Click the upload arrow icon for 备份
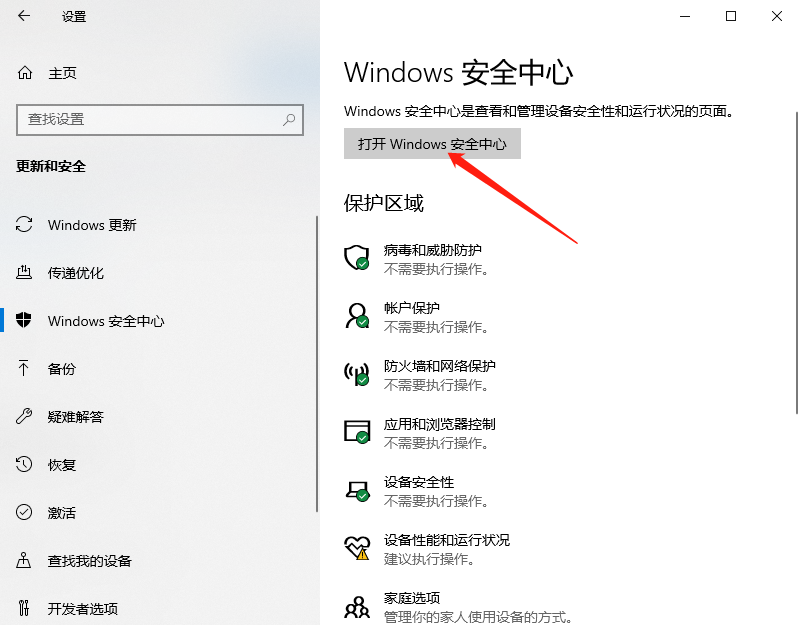The image size is (800, 625). point(23,368)
